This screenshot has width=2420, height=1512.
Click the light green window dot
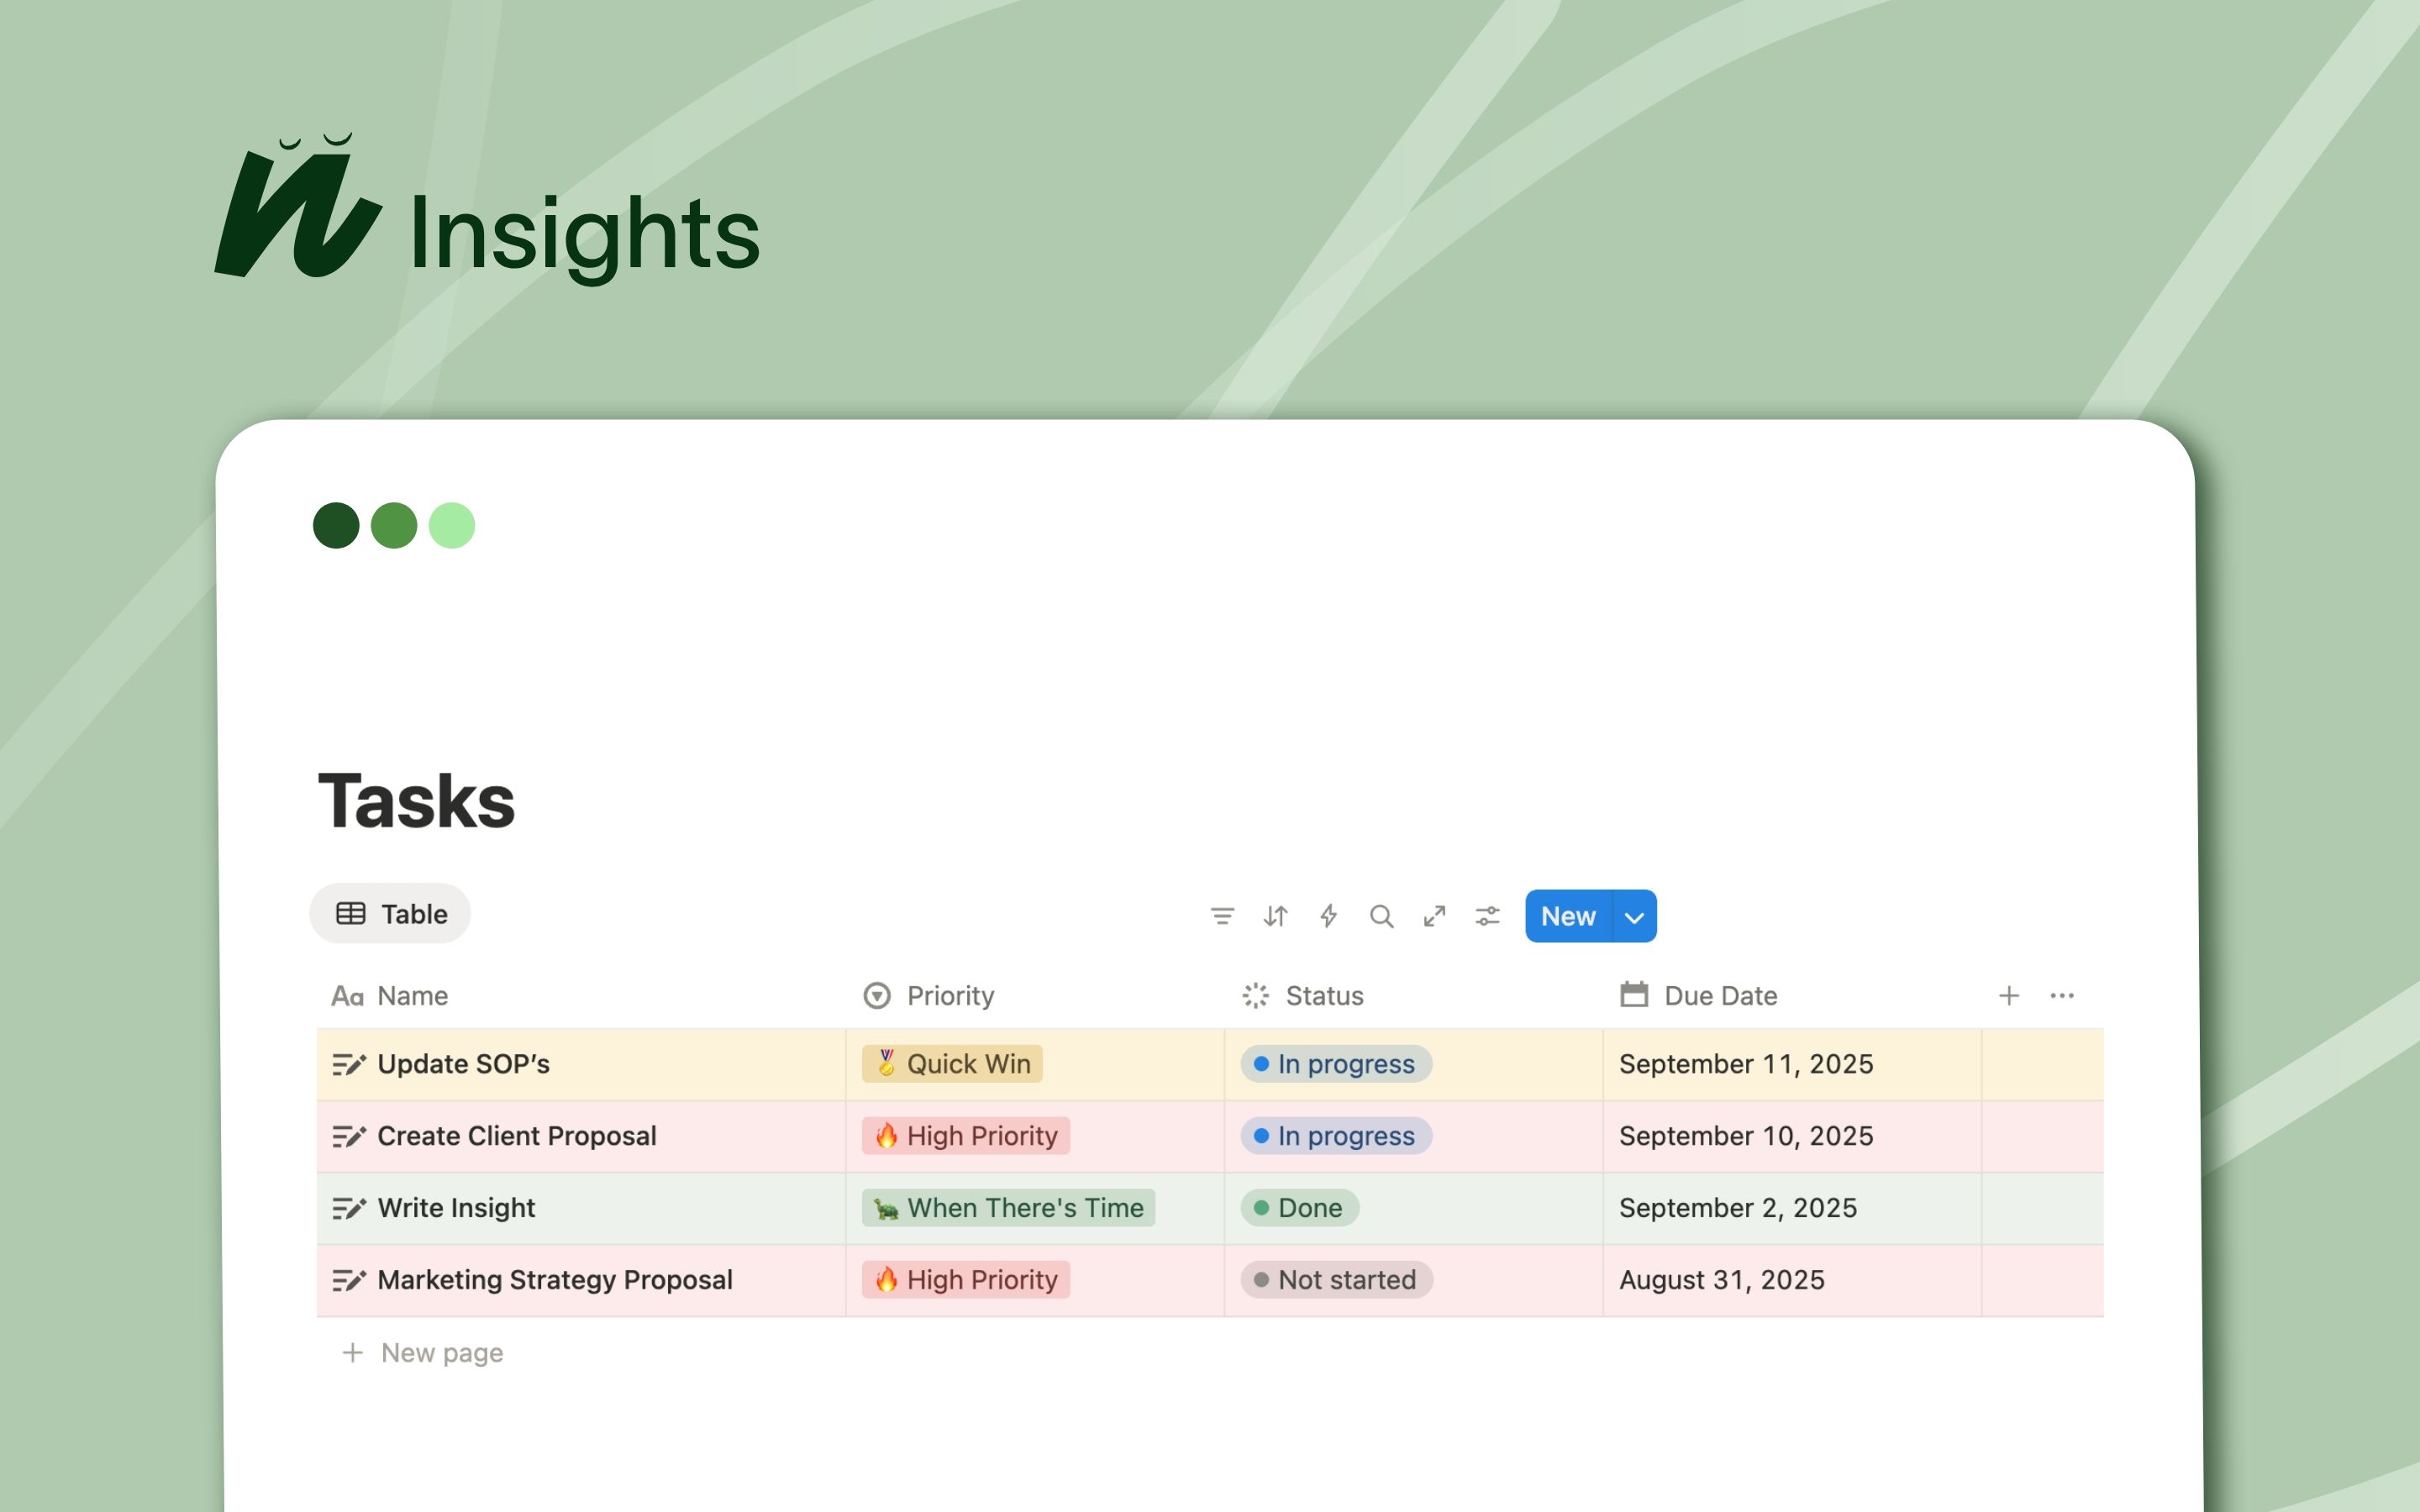(x=453, y=524)
